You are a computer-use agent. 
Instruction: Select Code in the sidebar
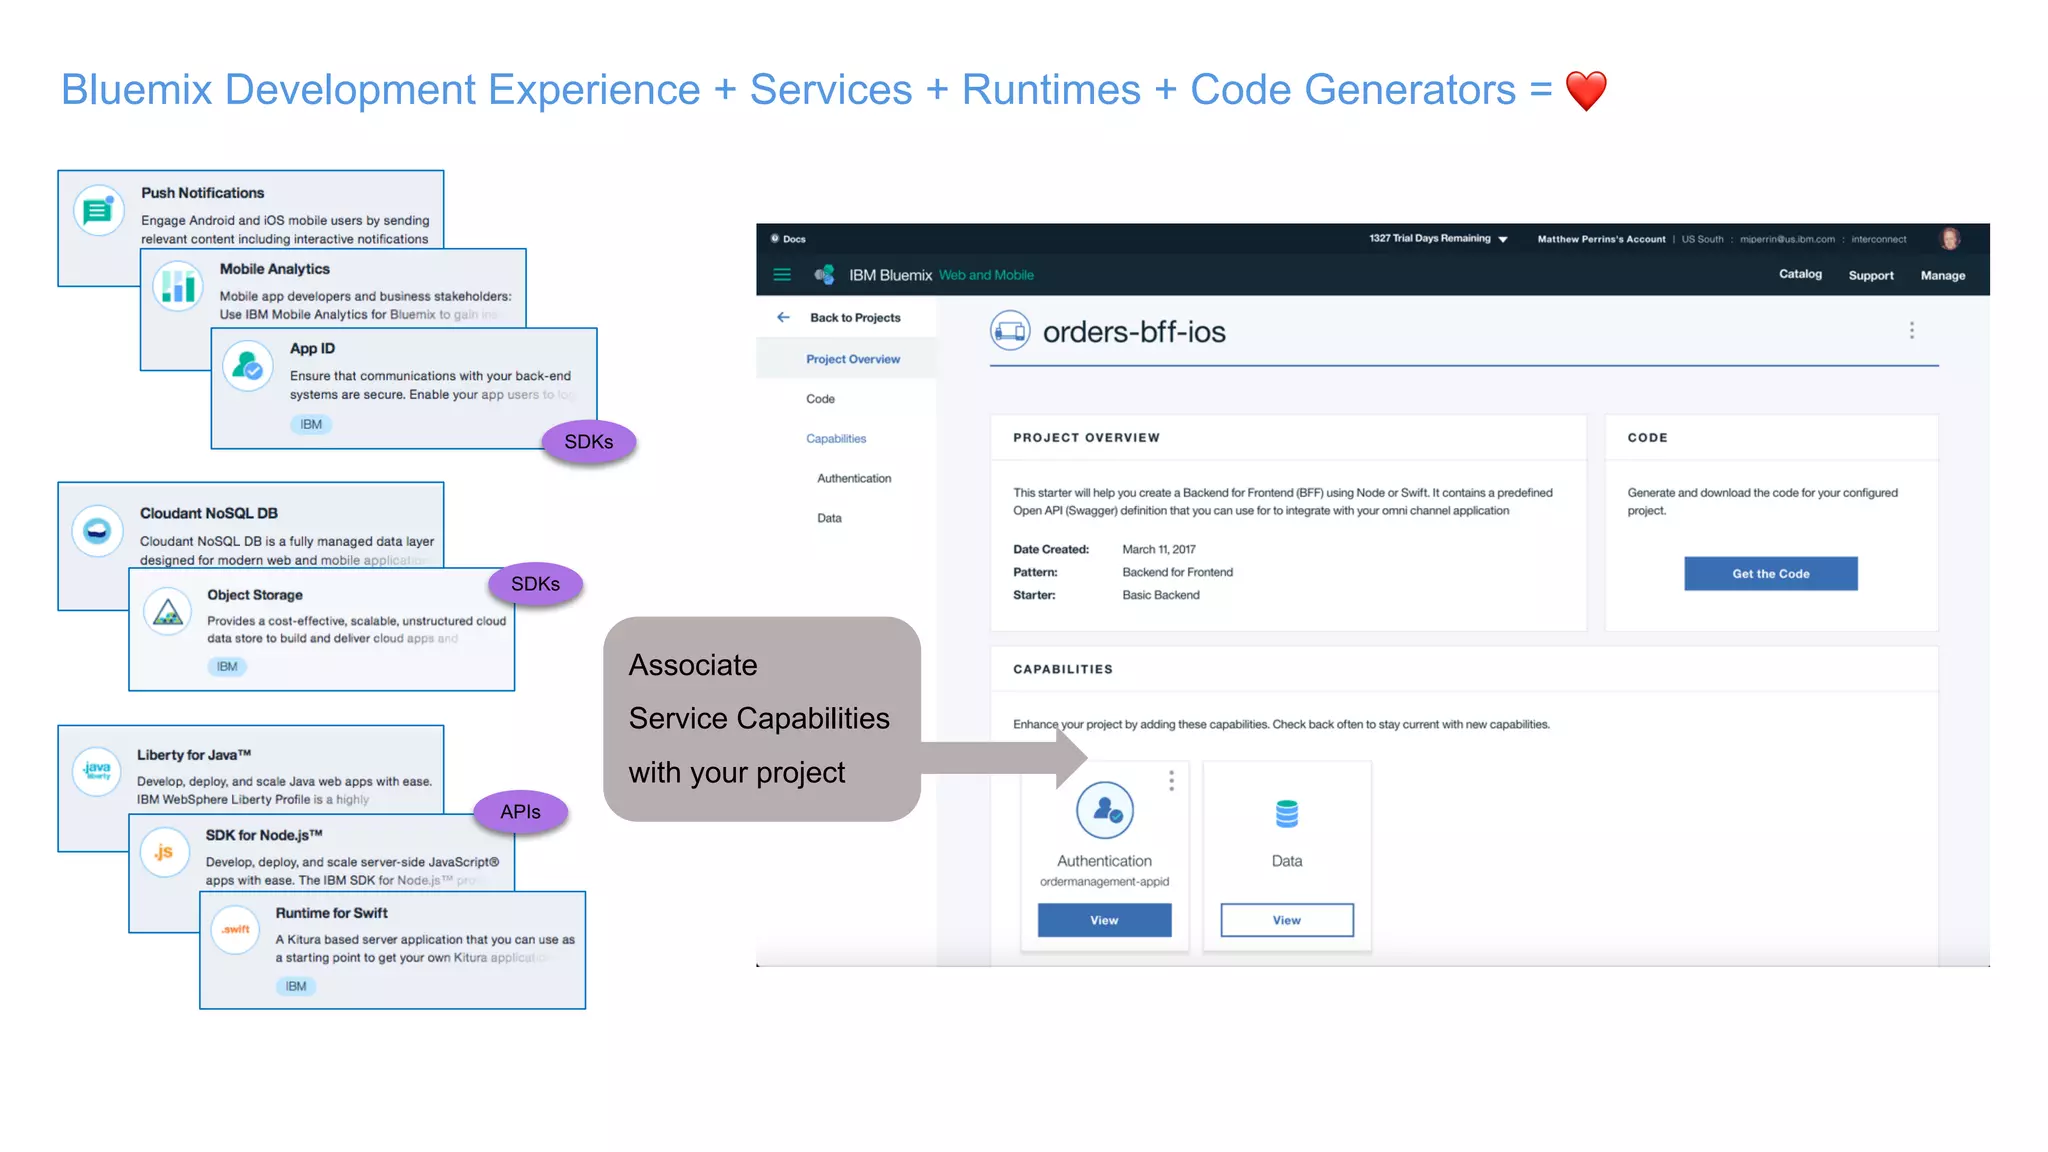[x=820, y=399]
